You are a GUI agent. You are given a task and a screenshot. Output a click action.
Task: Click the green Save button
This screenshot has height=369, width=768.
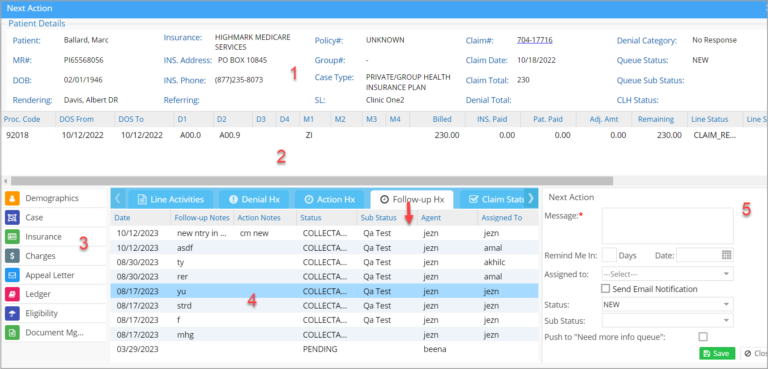pos(717,353)
